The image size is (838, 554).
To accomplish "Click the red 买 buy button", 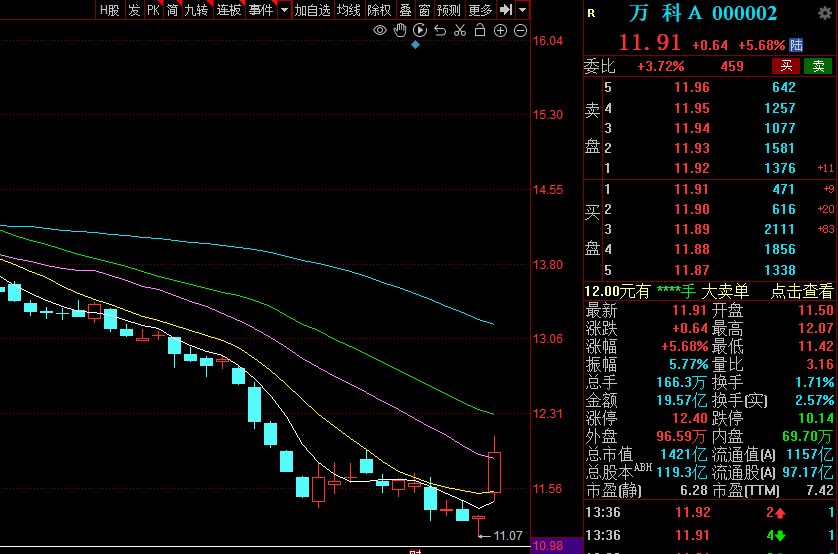I will pos(786,66).
